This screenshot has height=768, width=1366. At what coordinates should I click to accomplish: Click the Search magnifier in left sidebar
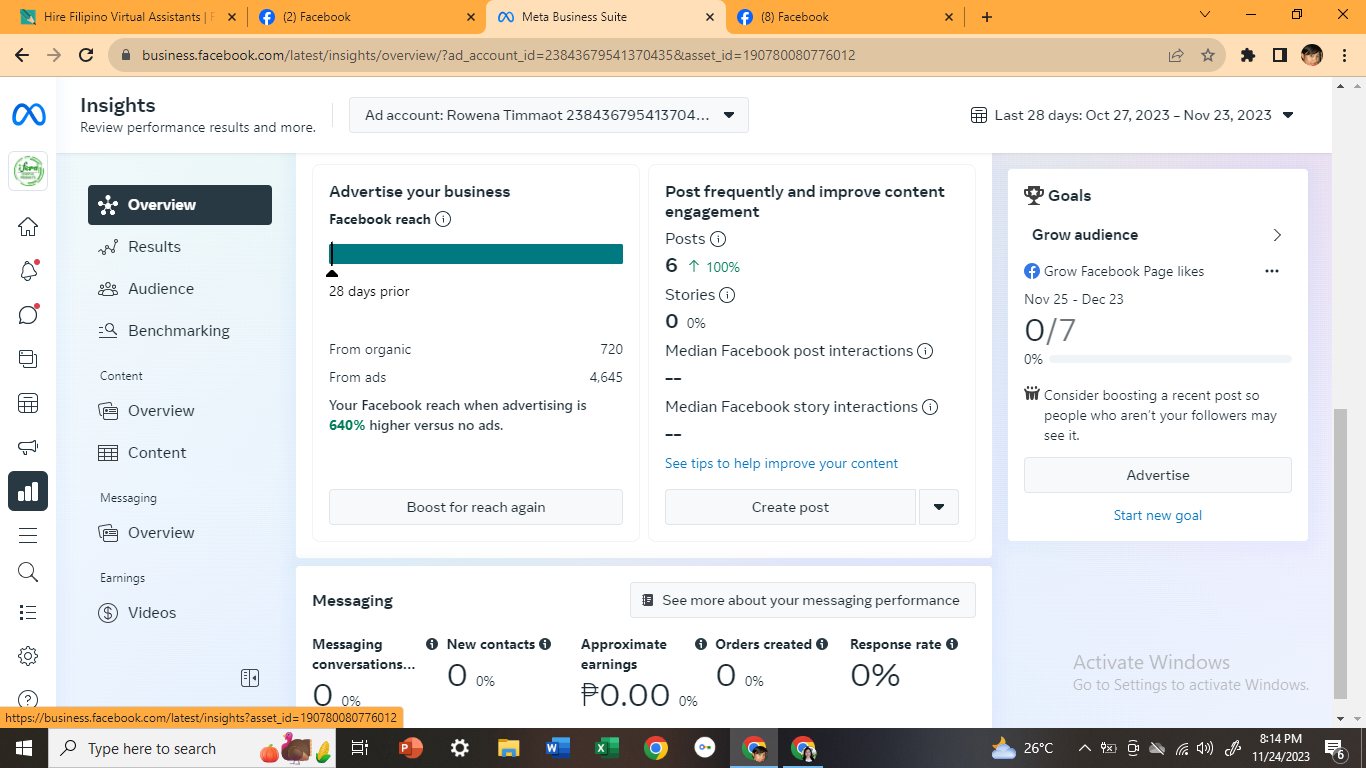[28, 572]
